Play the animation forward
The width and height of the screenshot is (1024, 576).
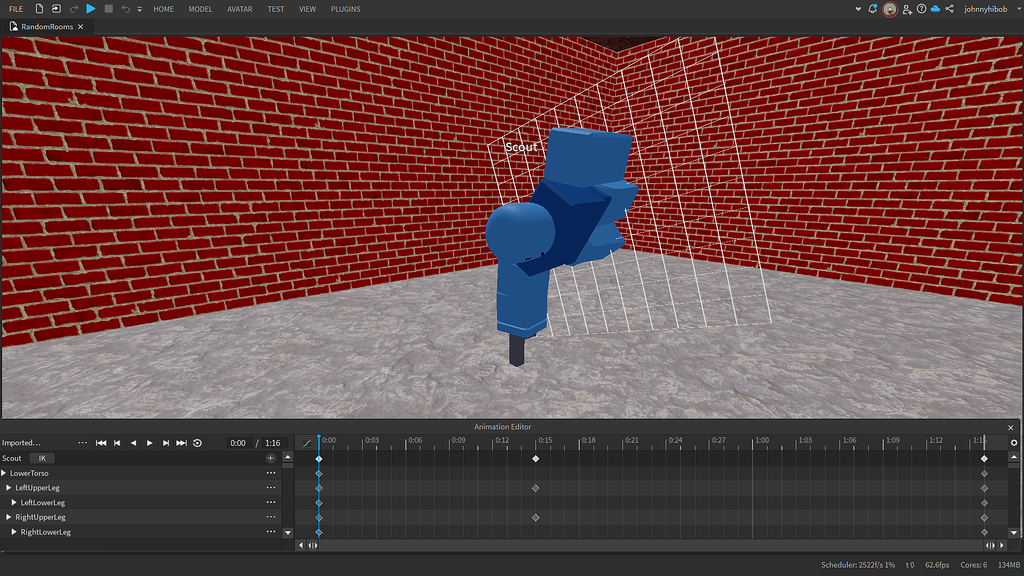pos(150,443)
